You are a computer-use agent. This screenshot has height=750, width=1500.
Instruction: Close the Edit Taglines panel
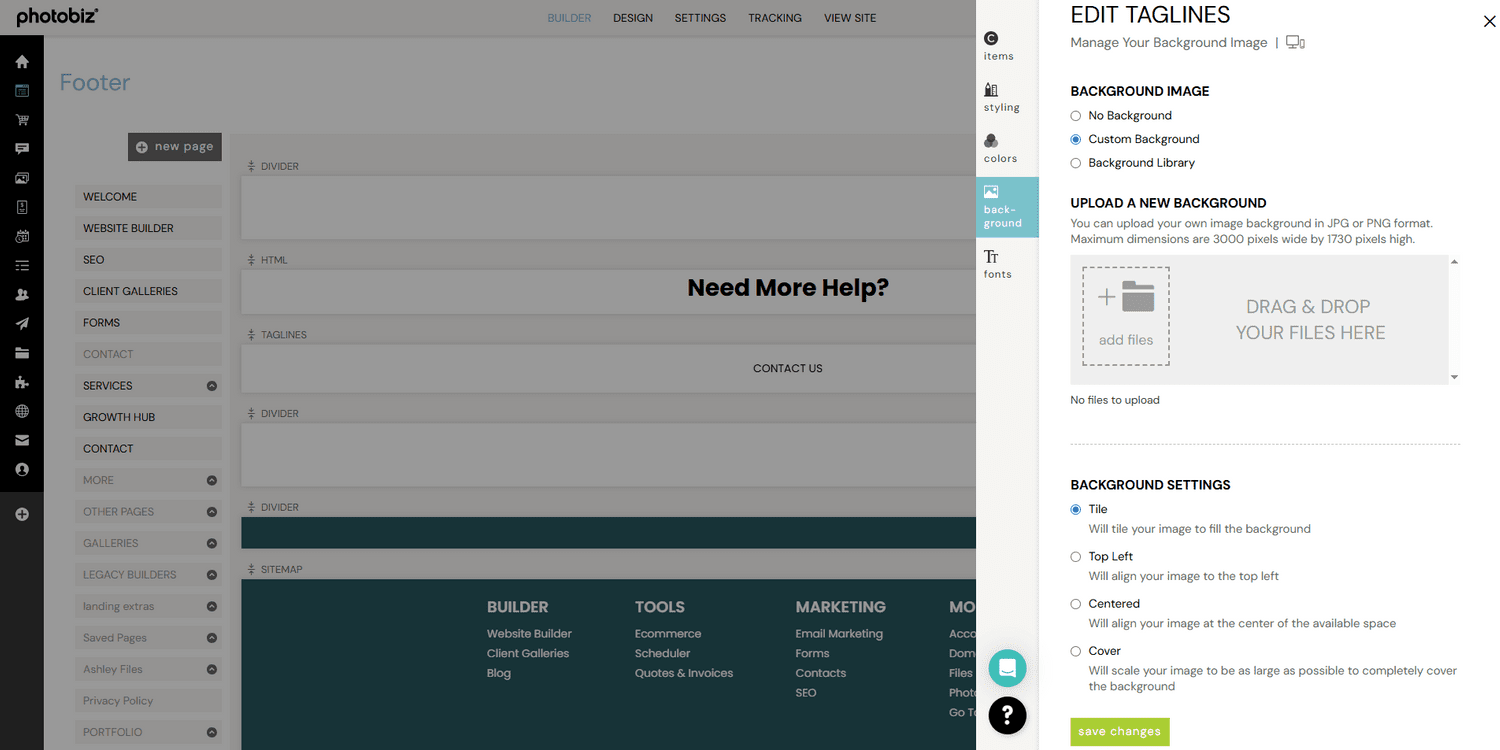(1490, 21)
